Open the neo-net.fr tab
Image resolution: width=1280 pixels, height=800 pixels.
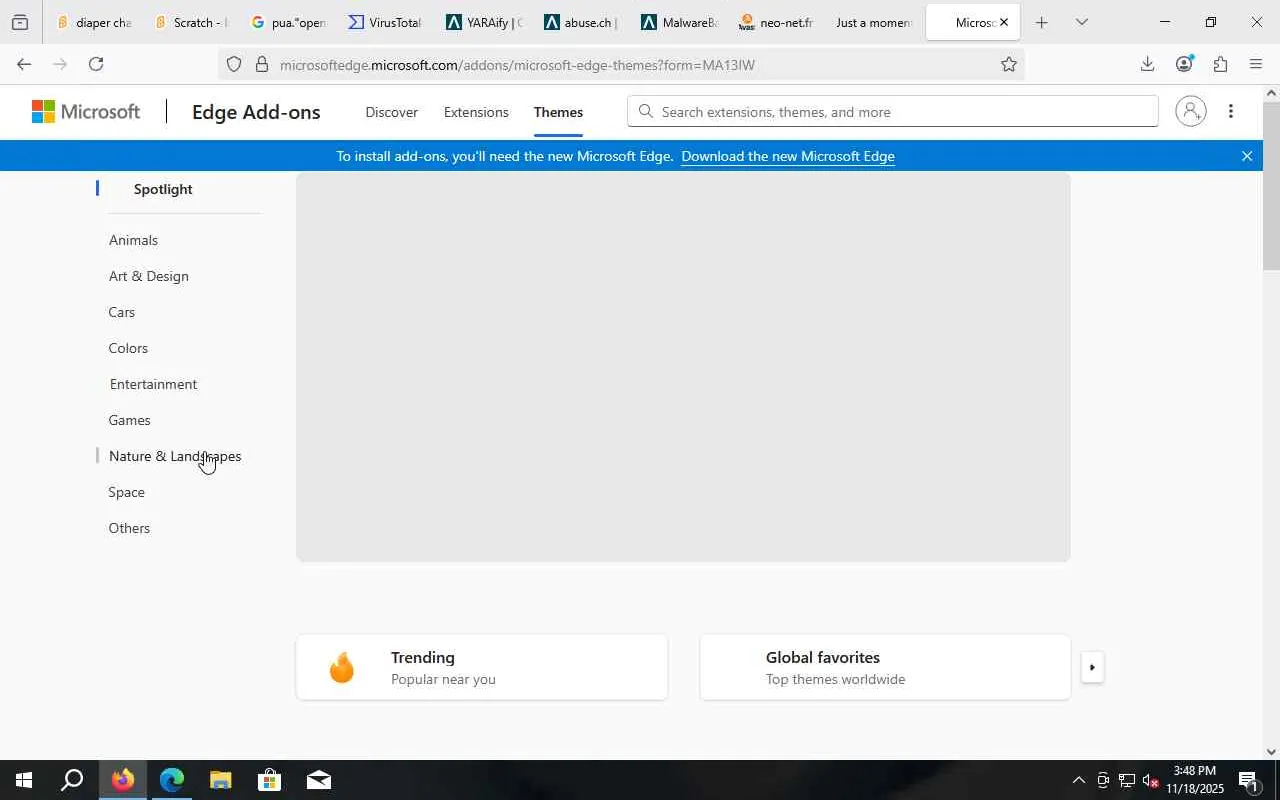coord(775,22)
